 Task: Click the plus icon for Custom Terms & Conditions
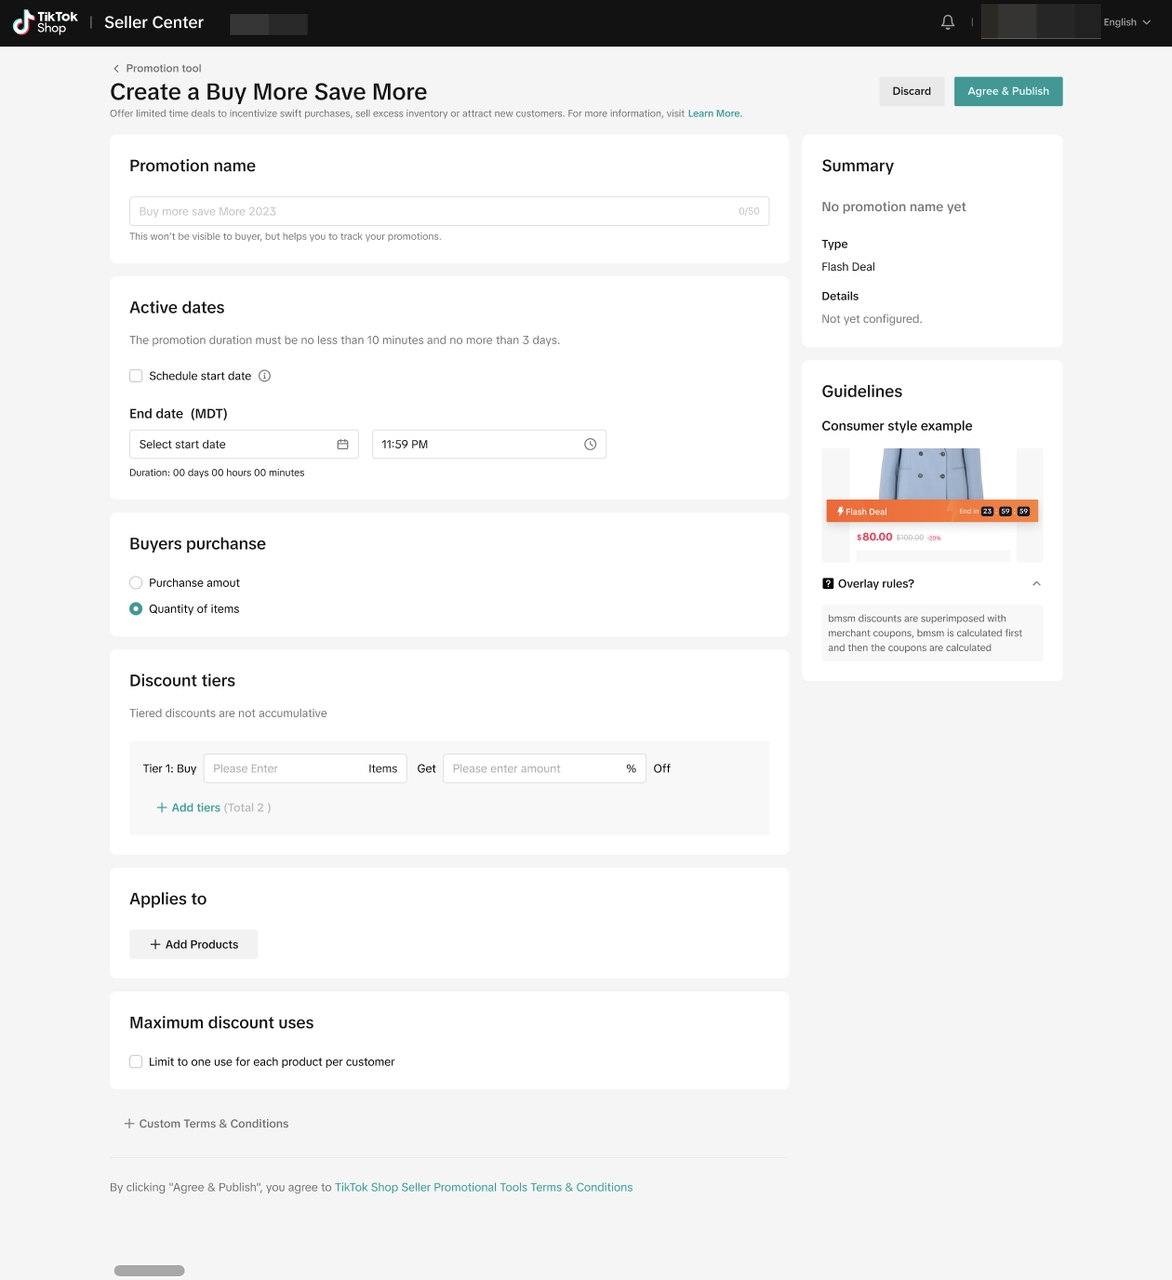coord(129,1124)
